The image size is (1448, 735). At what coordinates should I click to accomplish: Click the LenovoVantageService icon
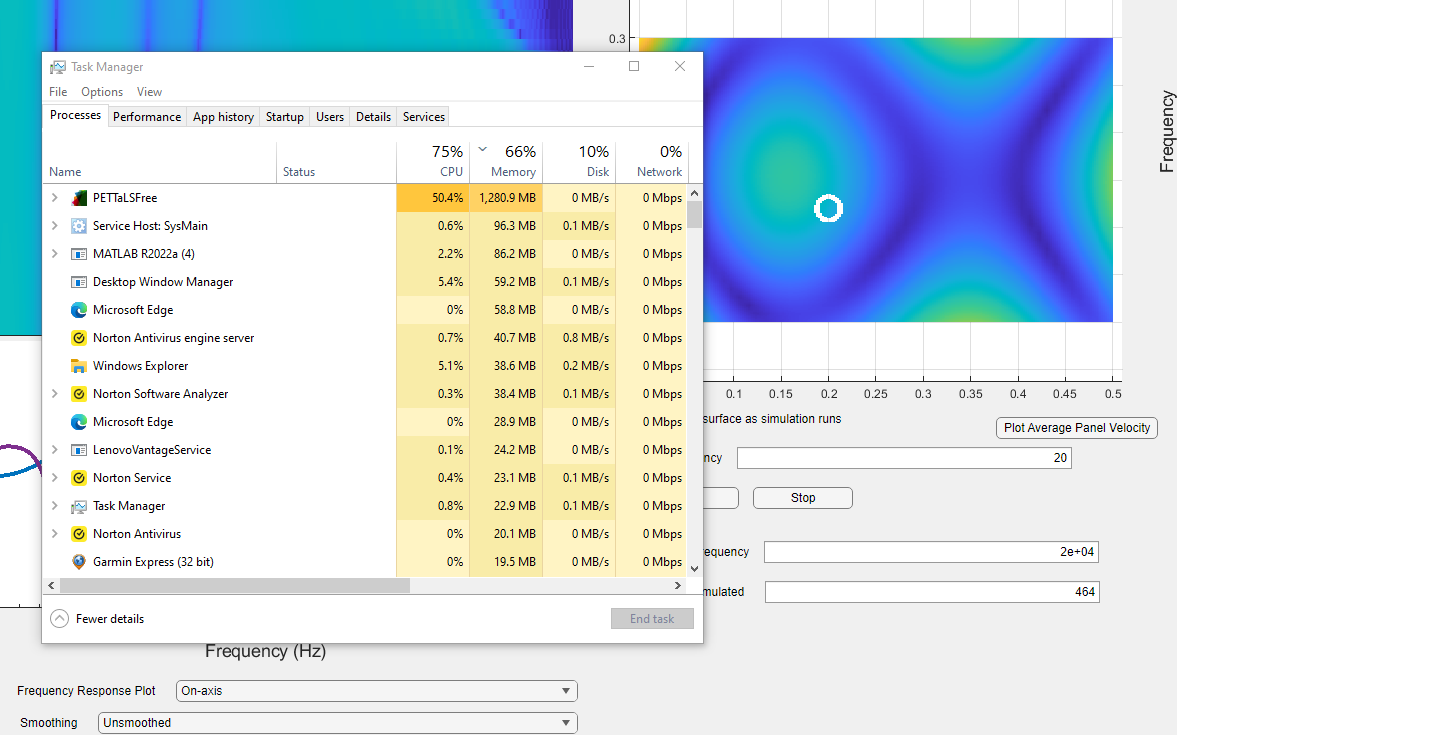(79, 450)
